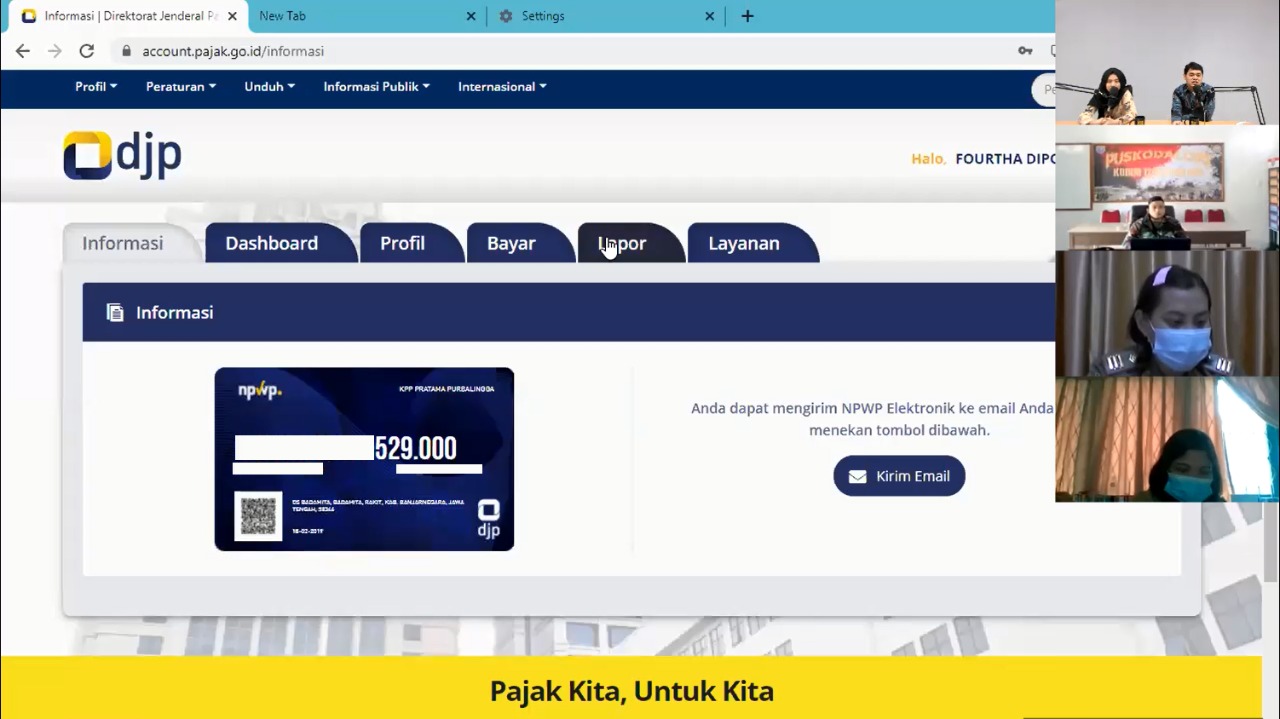Click the saved password key icon
Viewport: 1280px width, 719px height.
coord(1025,51)
